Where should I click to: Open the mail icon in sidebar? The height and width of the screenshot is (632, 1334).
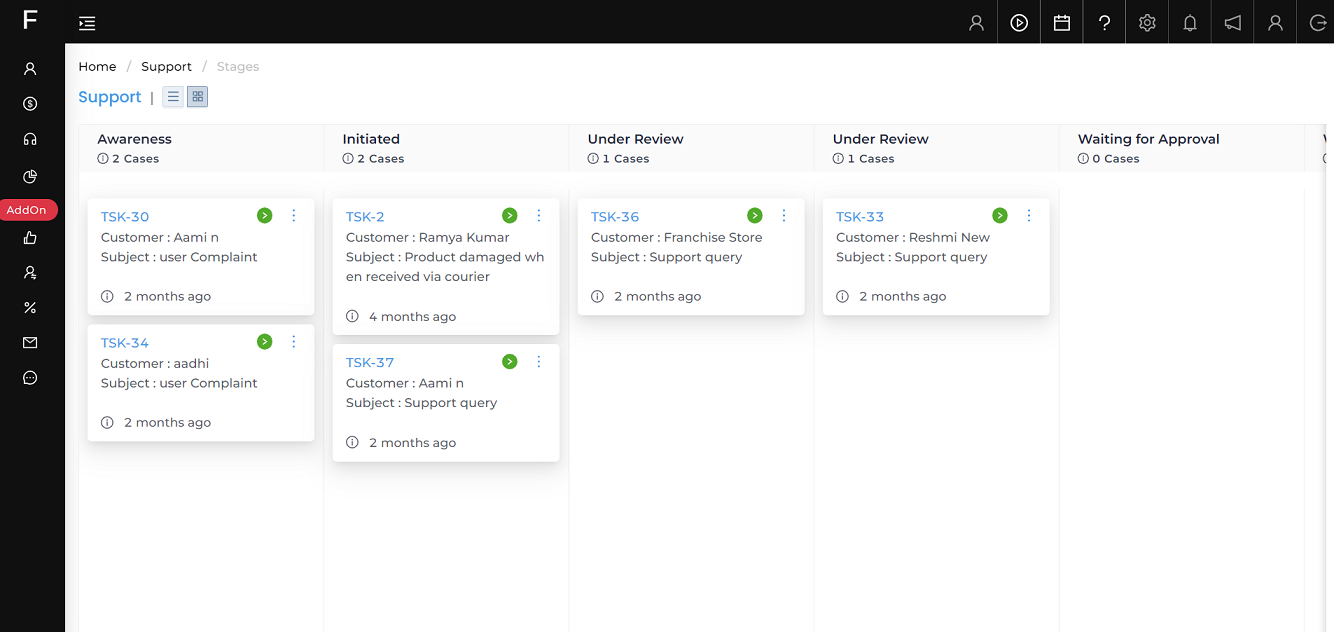[30, 343]
